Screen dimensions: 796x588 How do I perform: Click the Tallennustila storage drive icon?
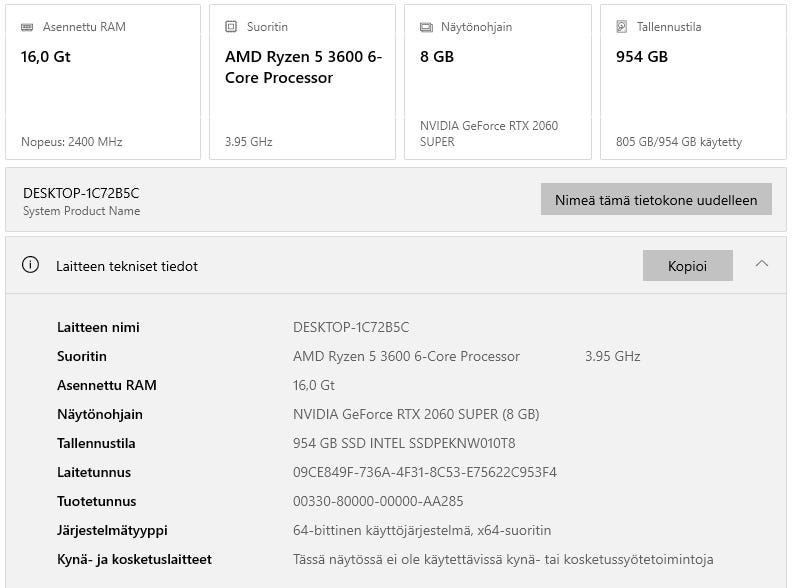tap(622, 27)
